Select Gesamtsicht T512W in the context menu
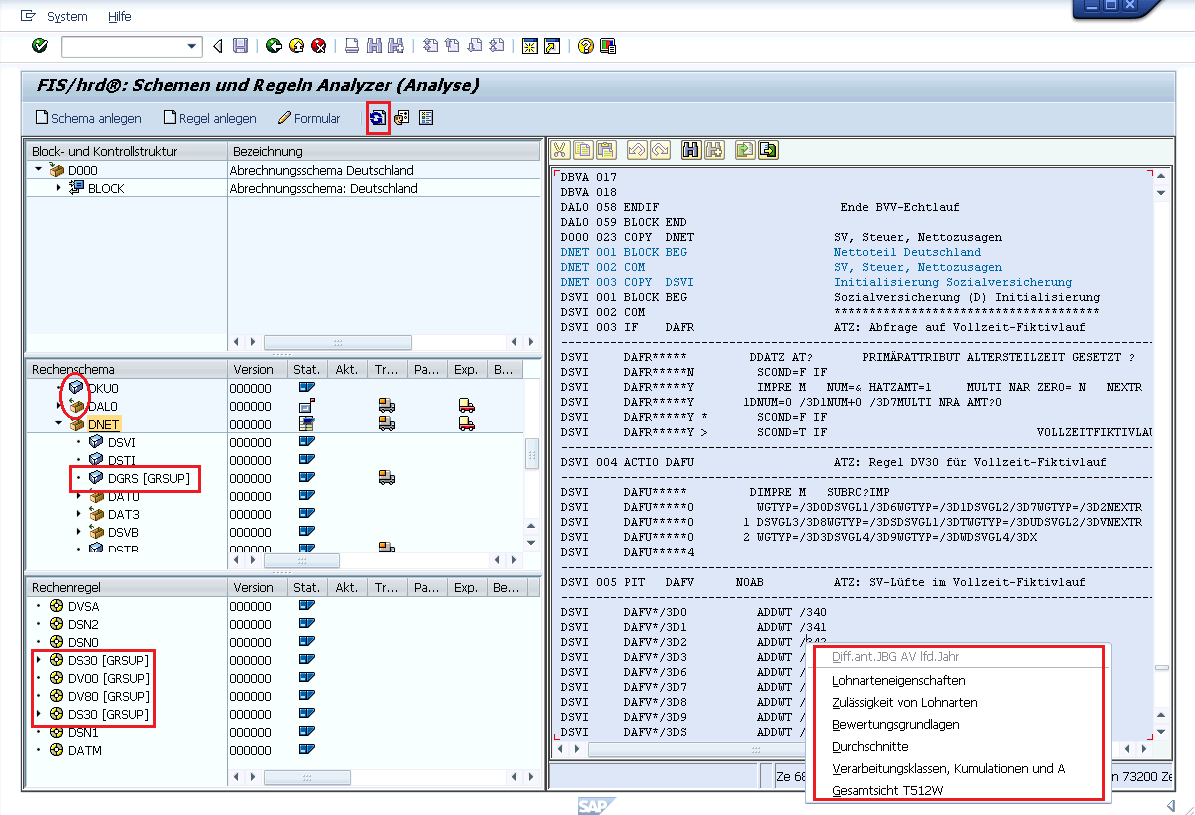Screen dimensions: 1195x815 click(x=888, y=791)
